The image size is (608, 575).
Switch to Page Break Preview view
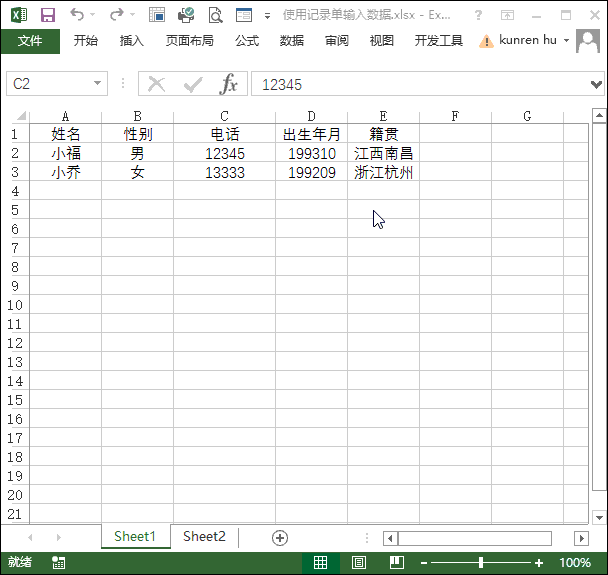pyautogui.click(x=396, y=563)
